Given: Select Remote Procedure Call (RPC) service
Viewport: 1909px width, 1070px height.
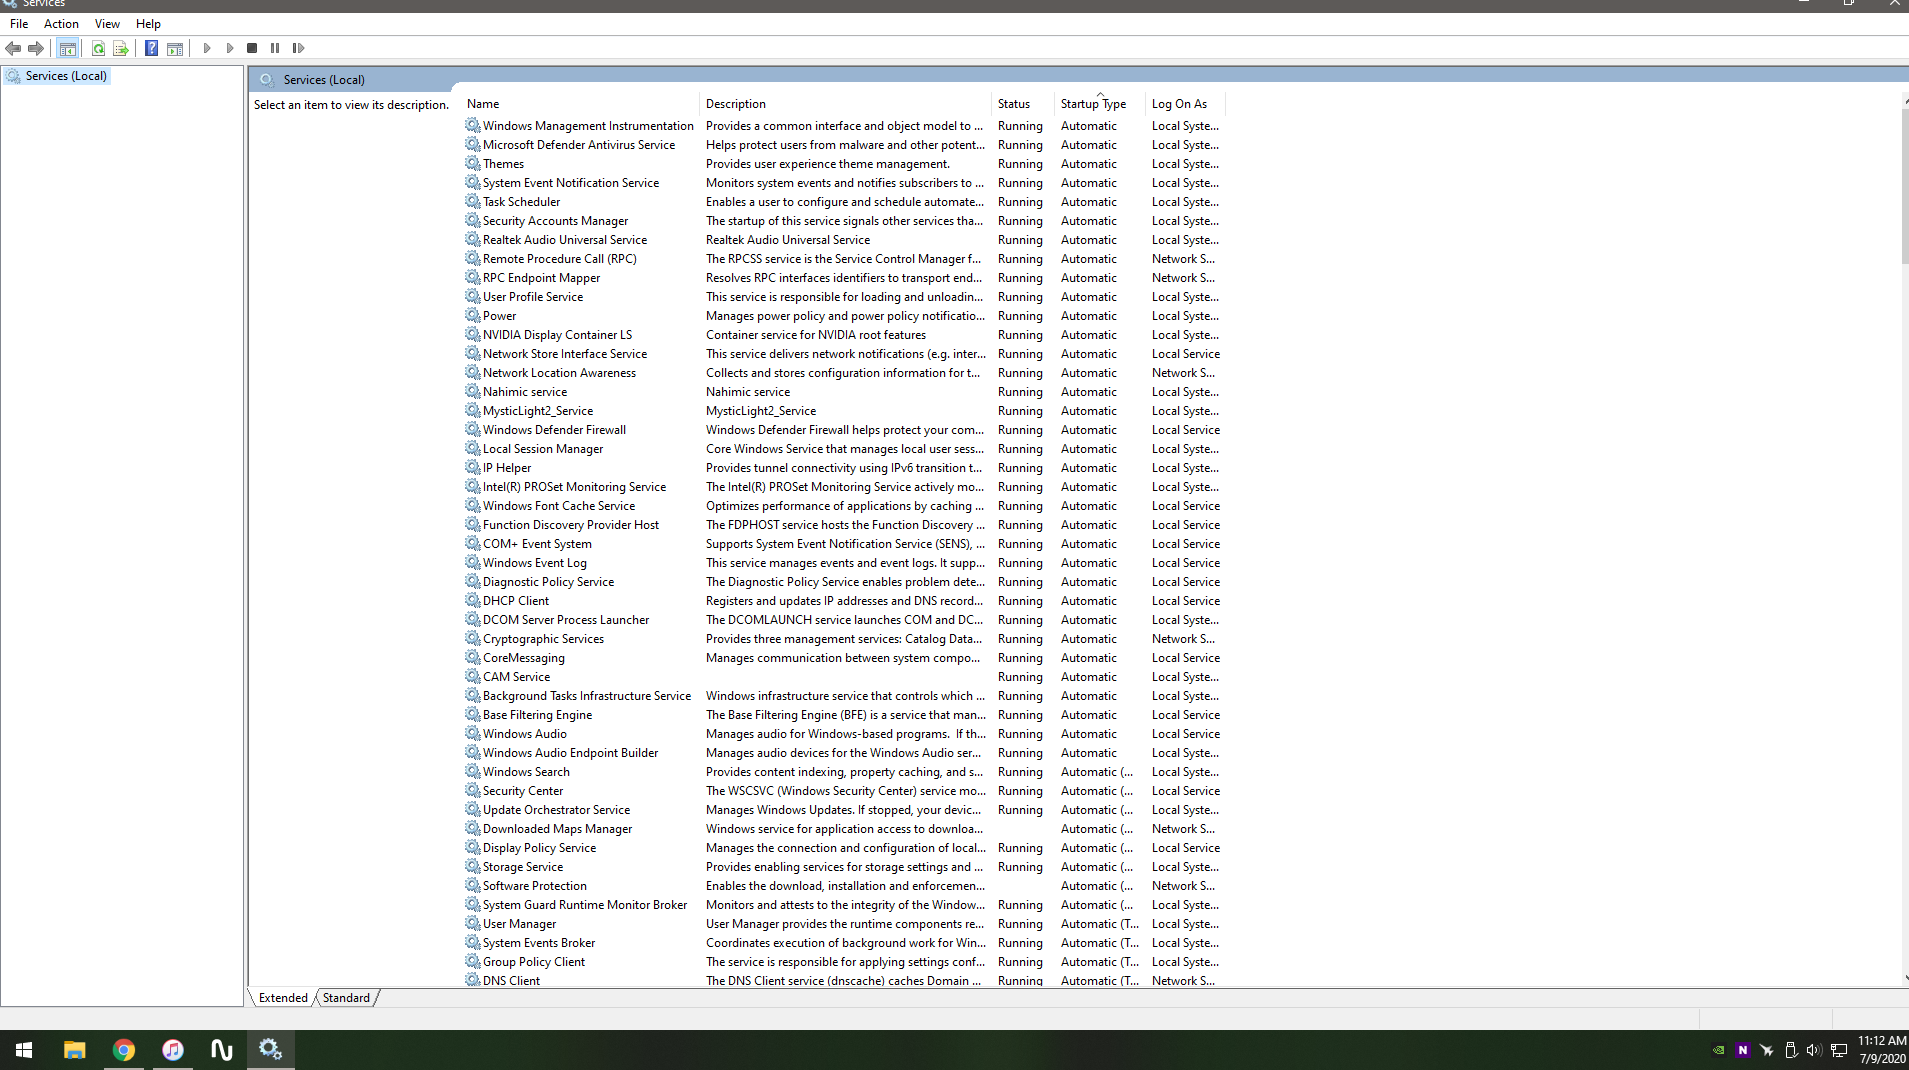Looking at the screenshot, I should pos(559,259).
